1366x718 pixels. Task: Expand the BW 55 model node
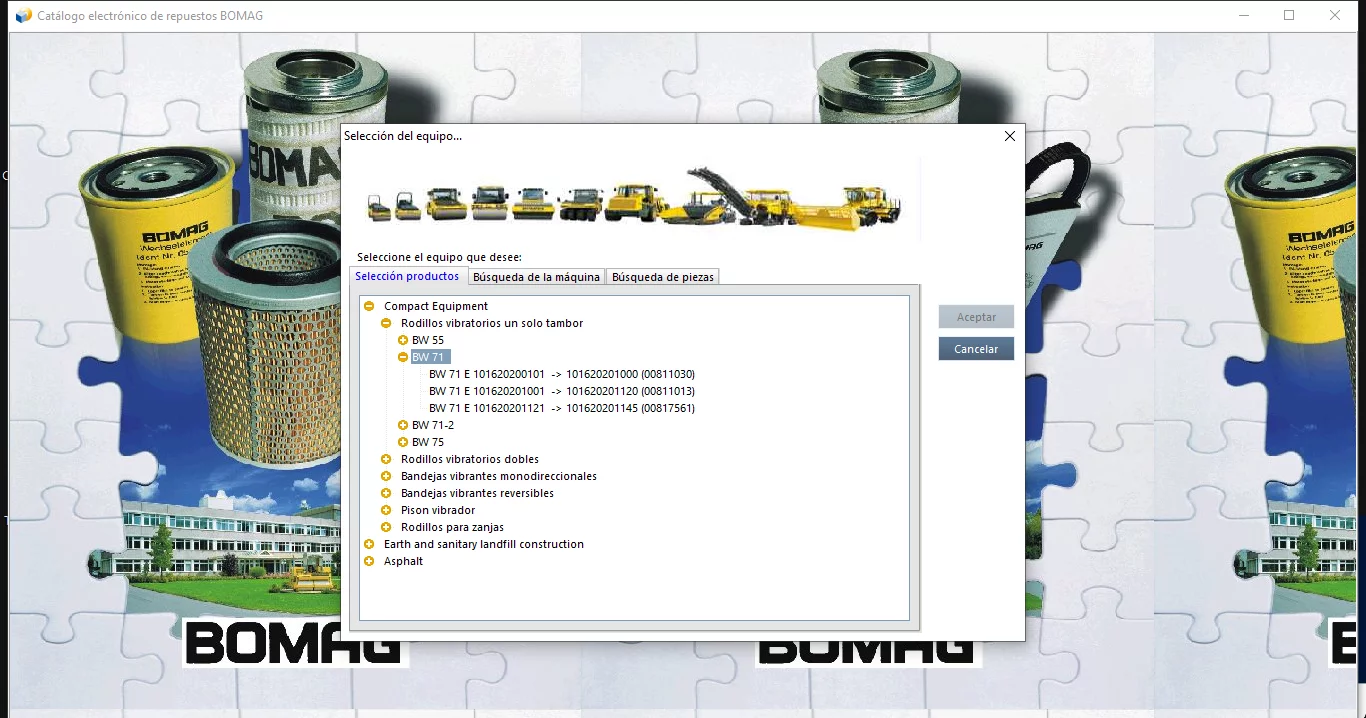404,340
